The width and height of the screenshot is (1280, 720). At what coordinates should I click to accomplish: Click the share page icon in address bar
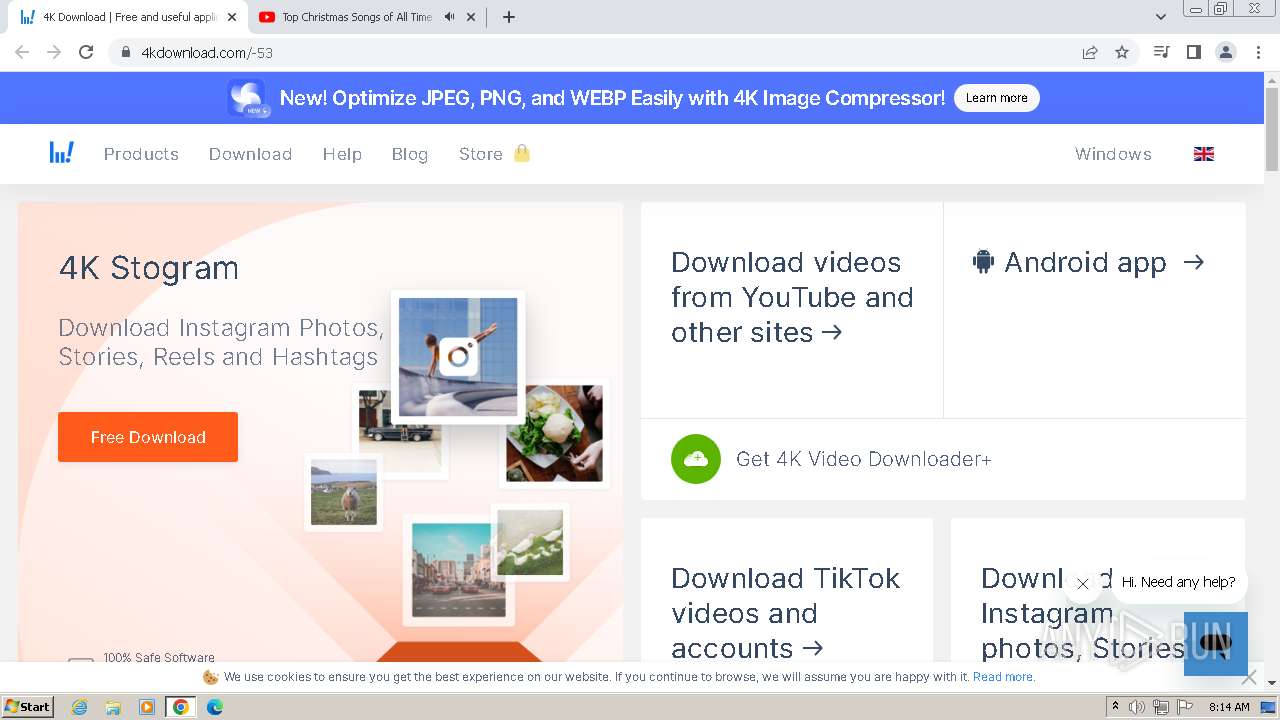tap(1090, 52)
